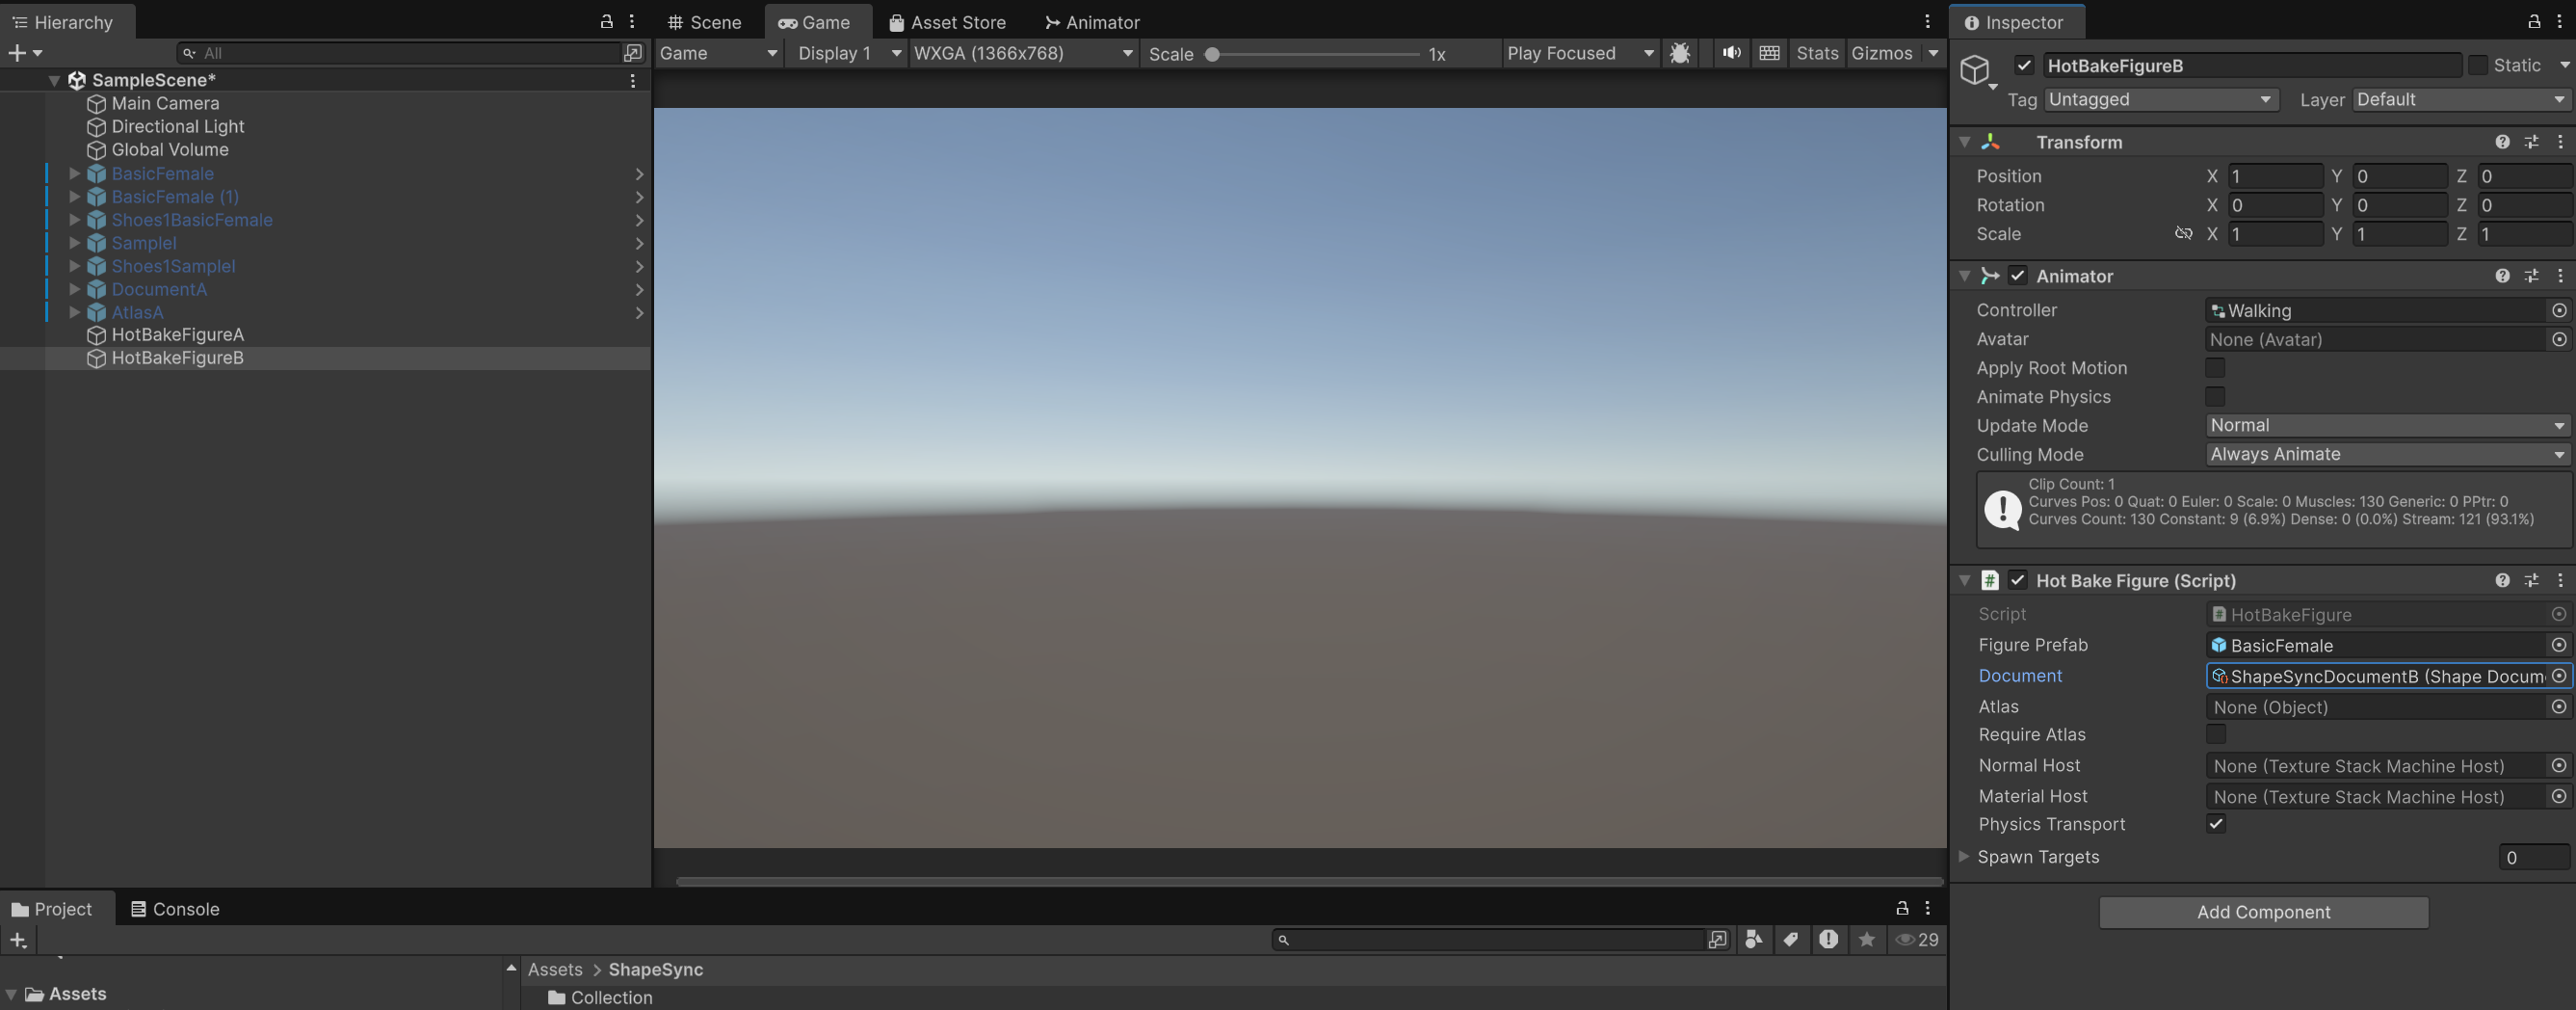Click the Add Component button
The width and height of the screenshot is (2576, 1010).
pyautogui.click(x=2263, y=912)
